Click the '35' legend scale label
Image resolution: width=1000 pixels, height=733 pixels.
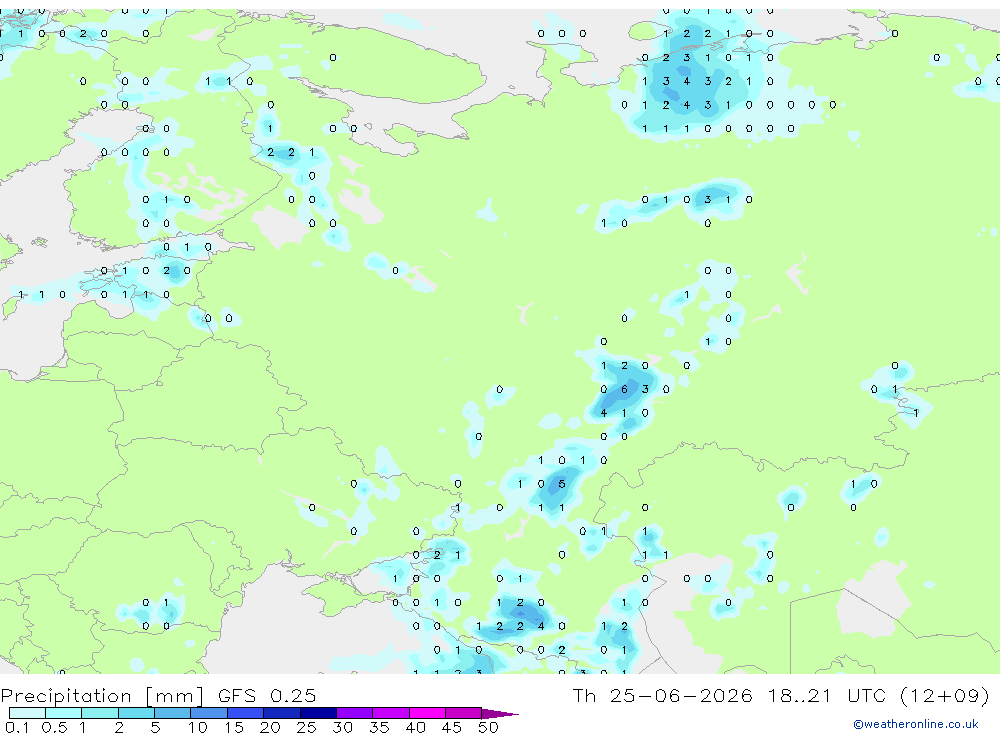coord(379,727)
